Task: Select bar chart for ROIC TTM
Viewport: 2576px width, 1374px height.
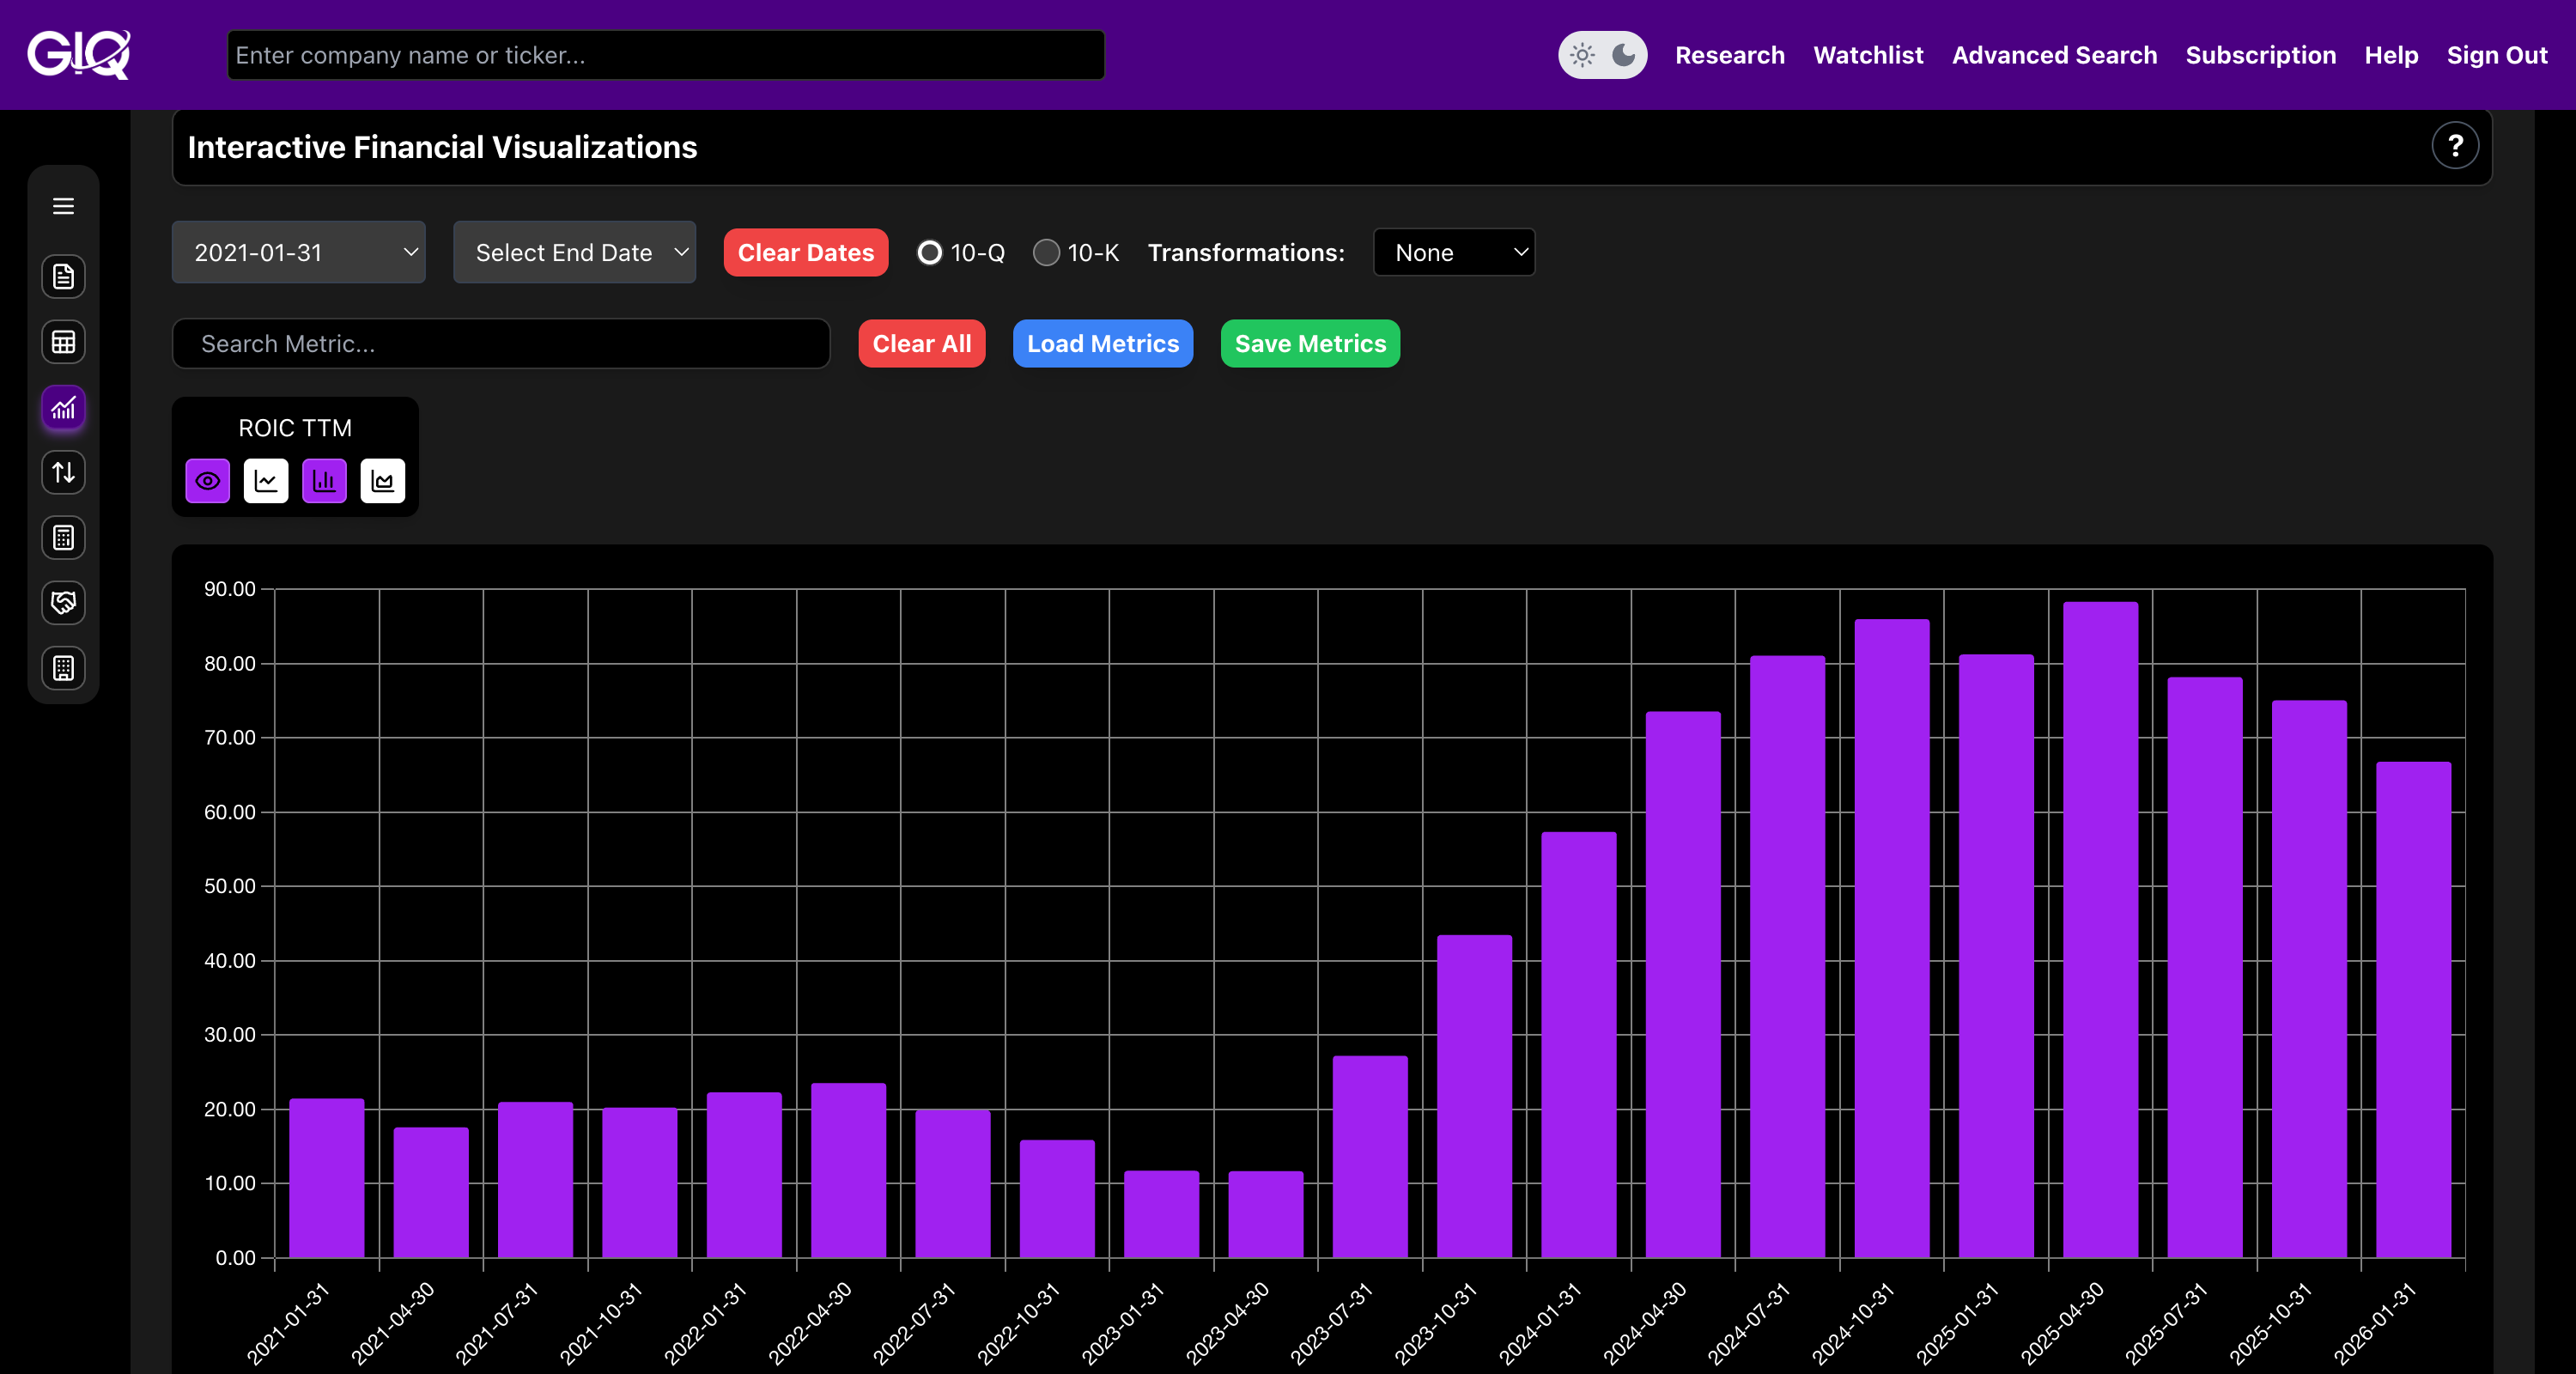Action: click(x=324, y=481)
